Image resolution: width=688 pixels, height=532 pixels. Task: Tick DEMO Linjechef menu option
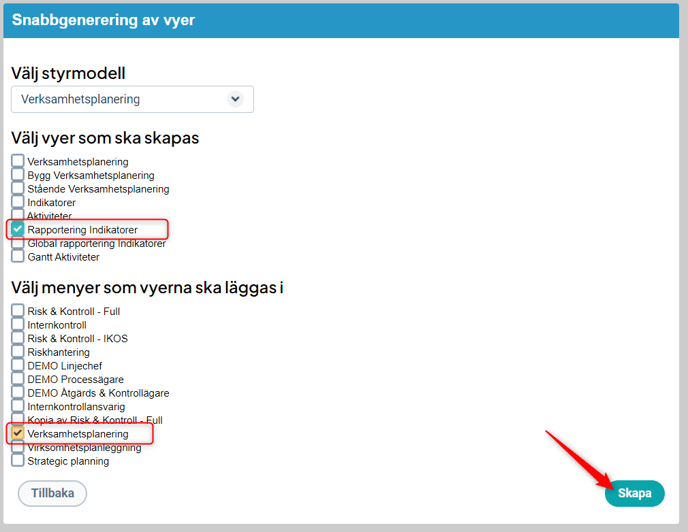[x=18, y=366]
